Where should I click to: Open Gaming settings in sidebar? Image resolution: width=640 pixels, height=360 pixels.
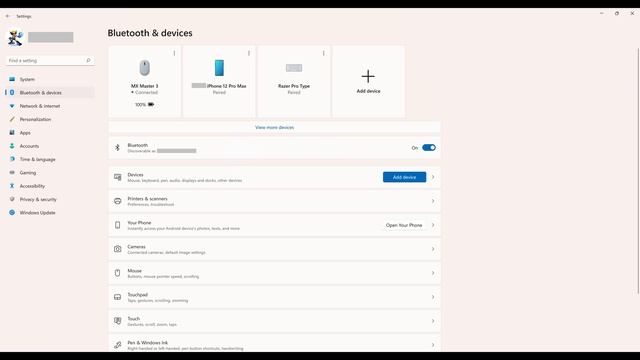[x=50, y=173]
